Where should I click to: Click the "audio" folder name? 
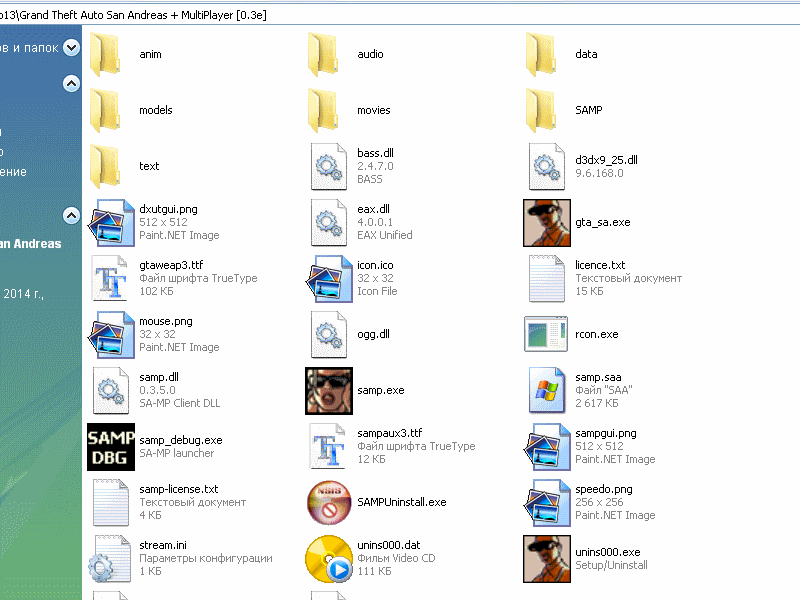[x=370, y=54]
